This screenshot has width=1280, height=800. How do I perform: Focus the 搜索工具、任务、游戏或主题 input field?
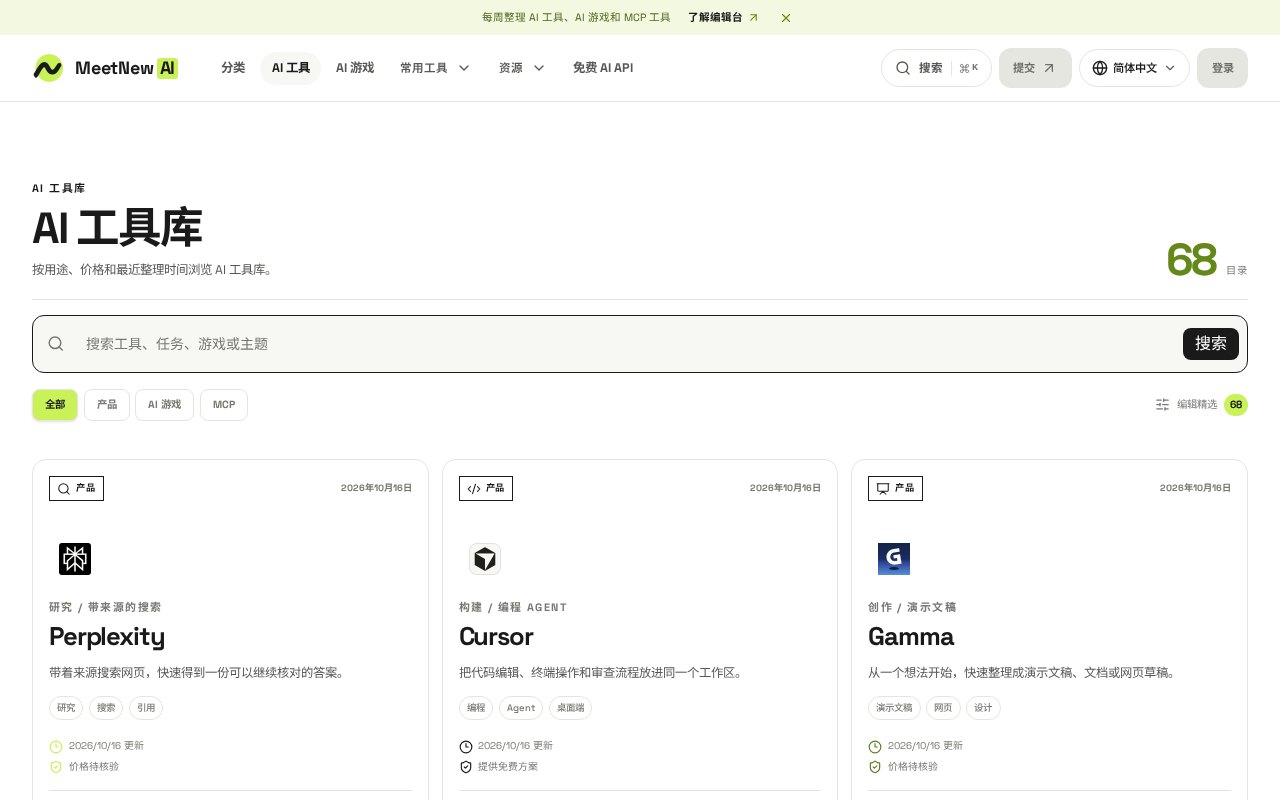628,344
